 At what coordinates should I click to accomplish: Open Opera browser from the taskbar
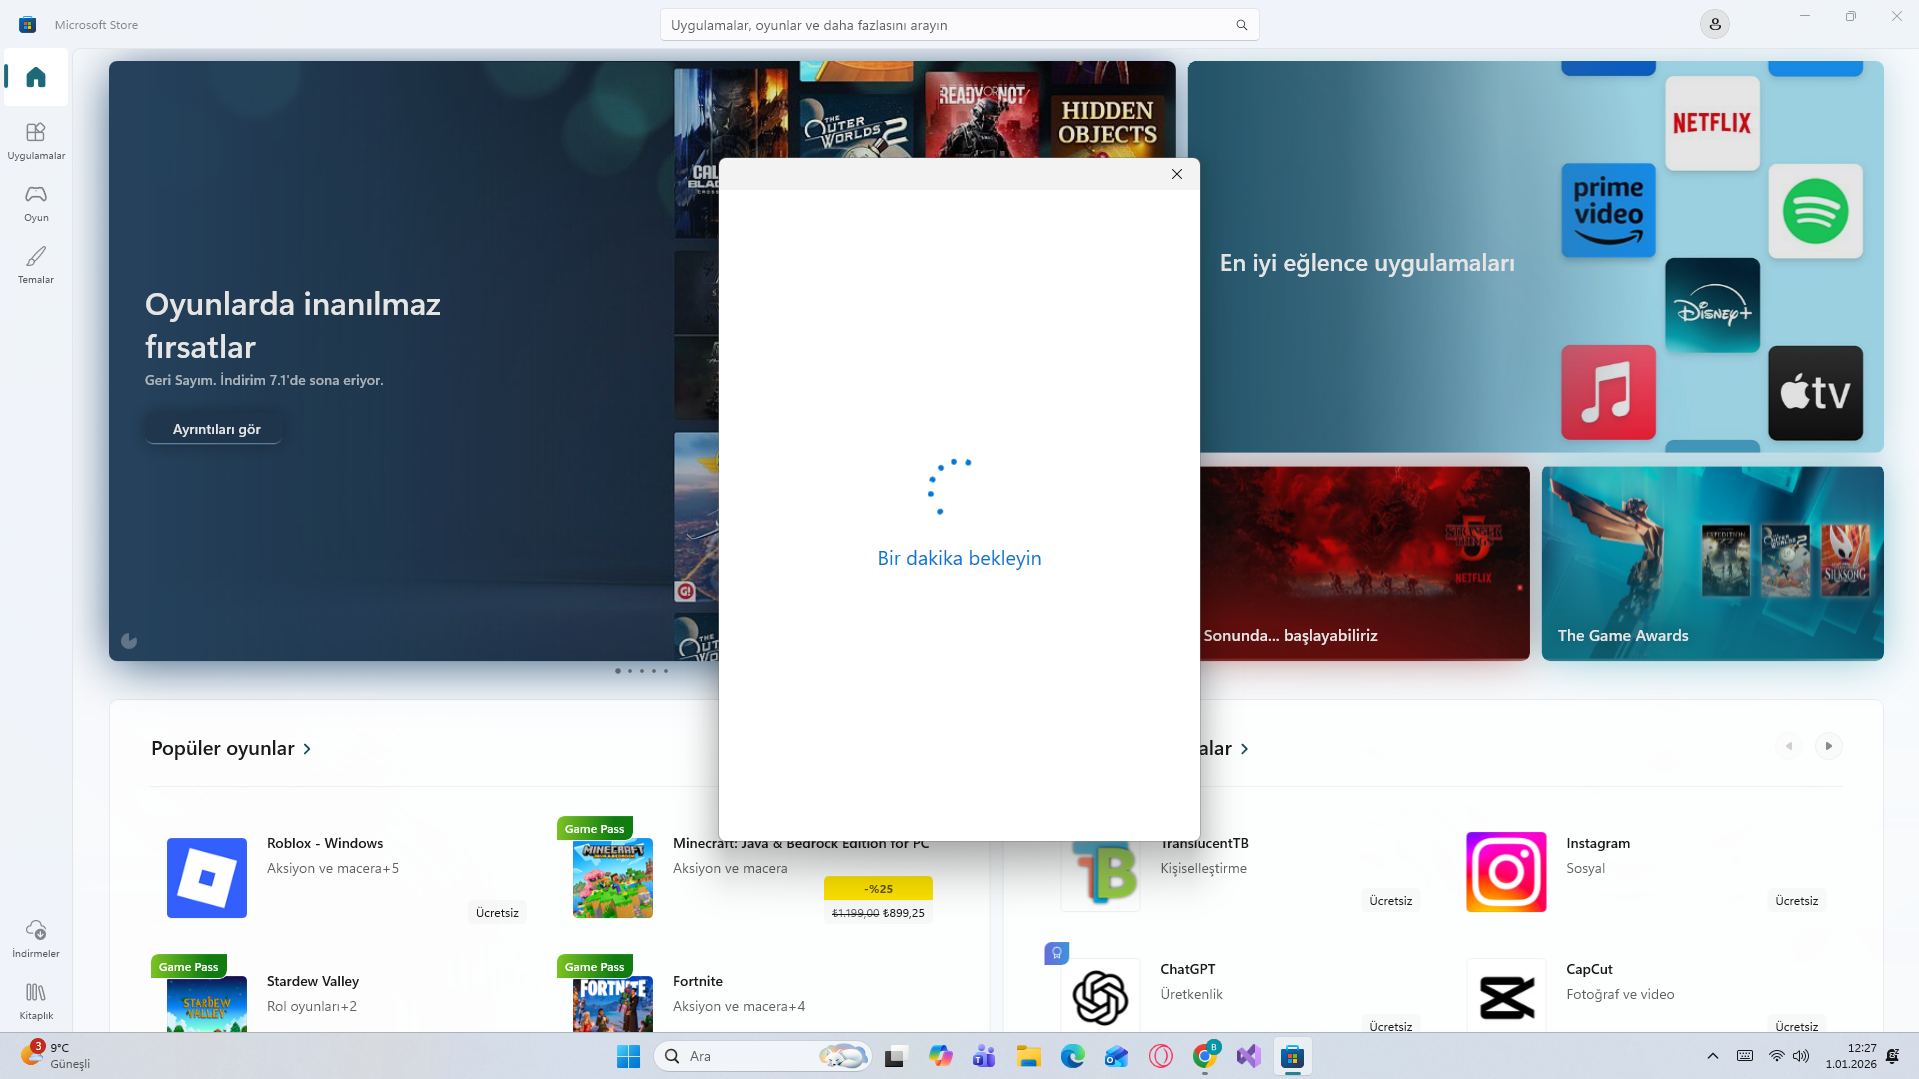click(1160, 1056)
